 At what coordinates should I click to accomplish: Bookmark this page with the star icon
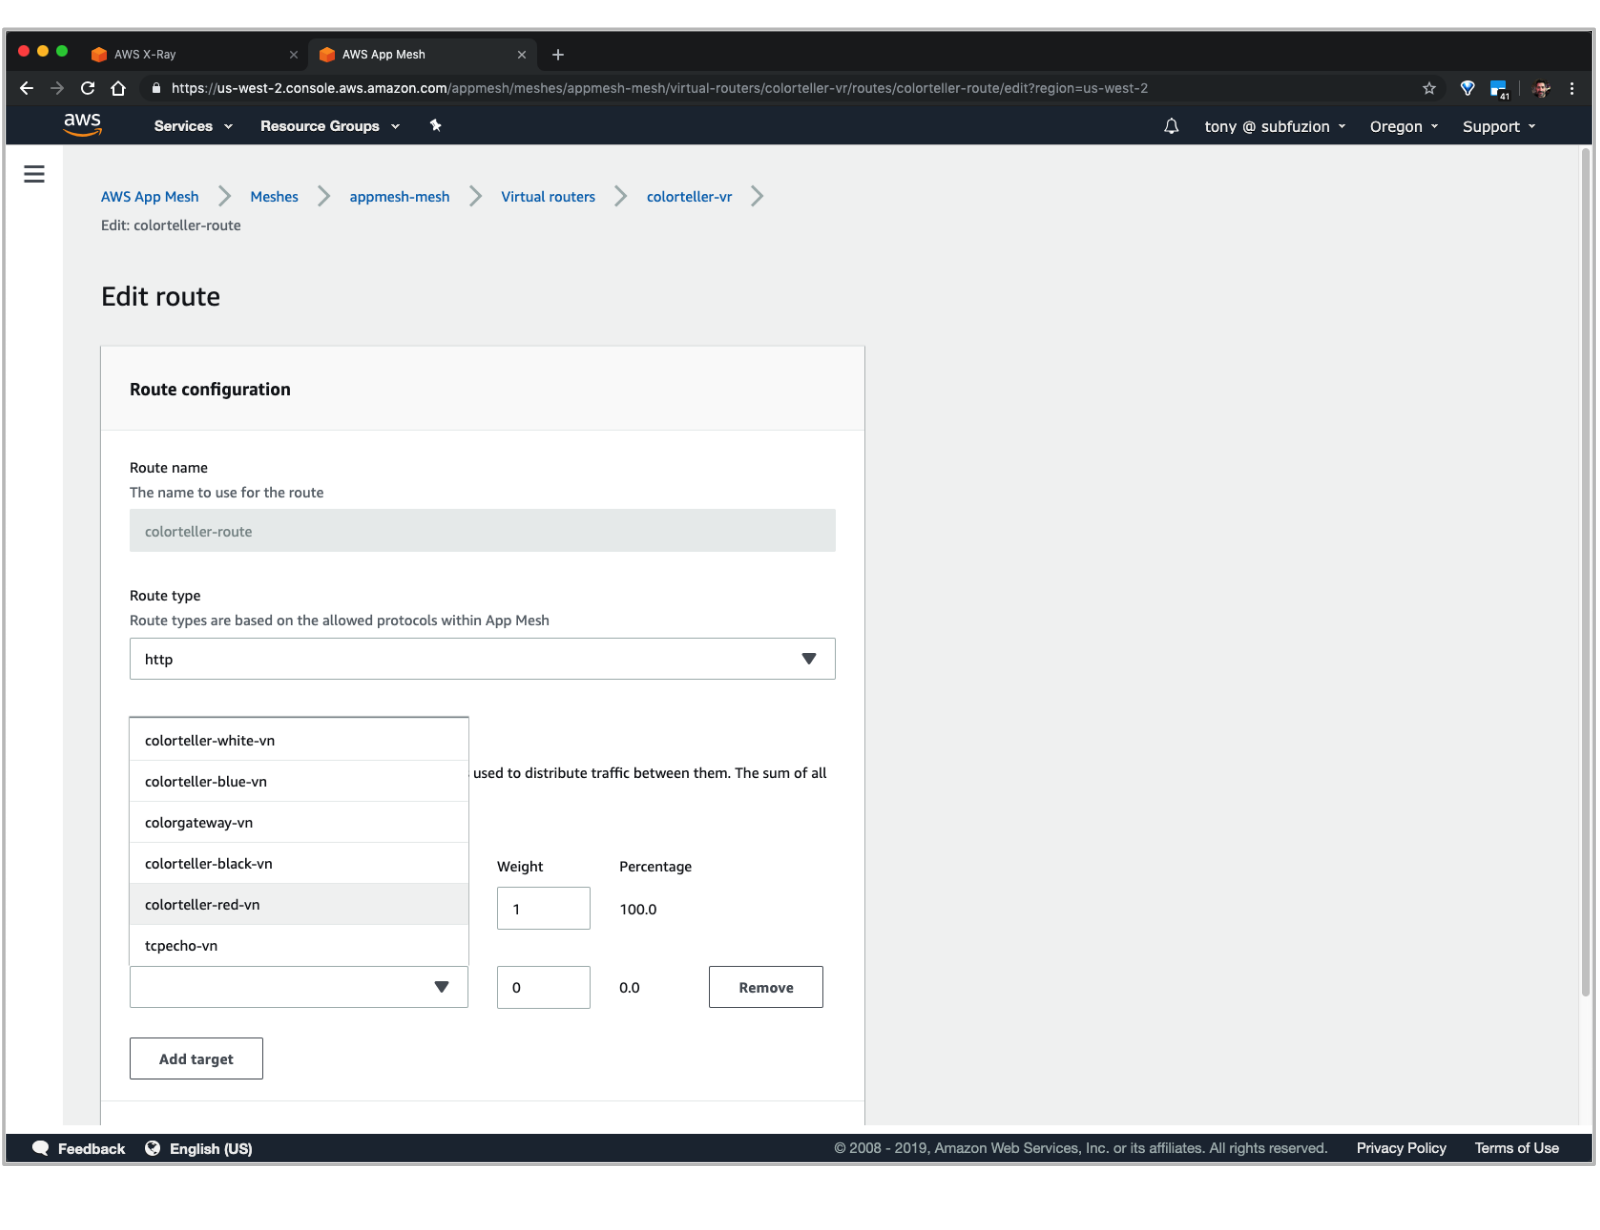point(1429,88)
